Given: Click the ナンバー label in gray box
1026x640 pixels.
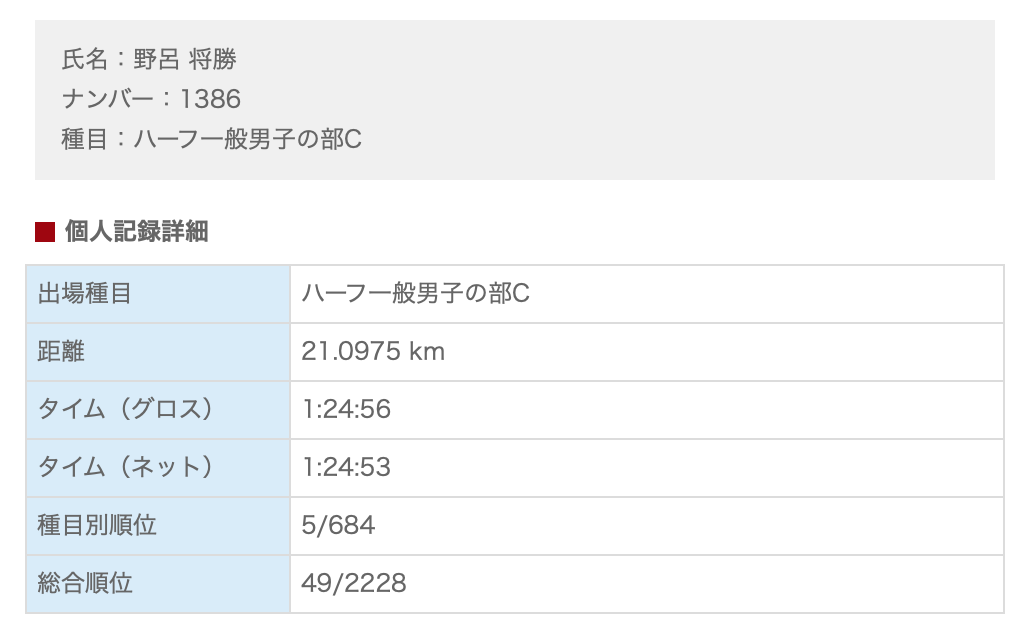Looking at the screenshot, I should 108,99.
